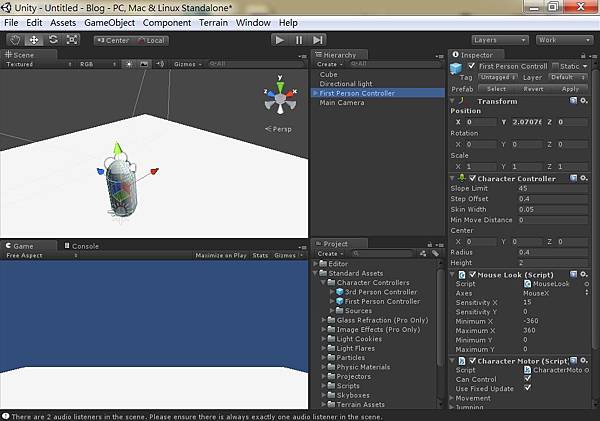This screenshot has height=421, width=600.
Task: Open the Free Aspect dropdown
Action: (x=41, y=255)
